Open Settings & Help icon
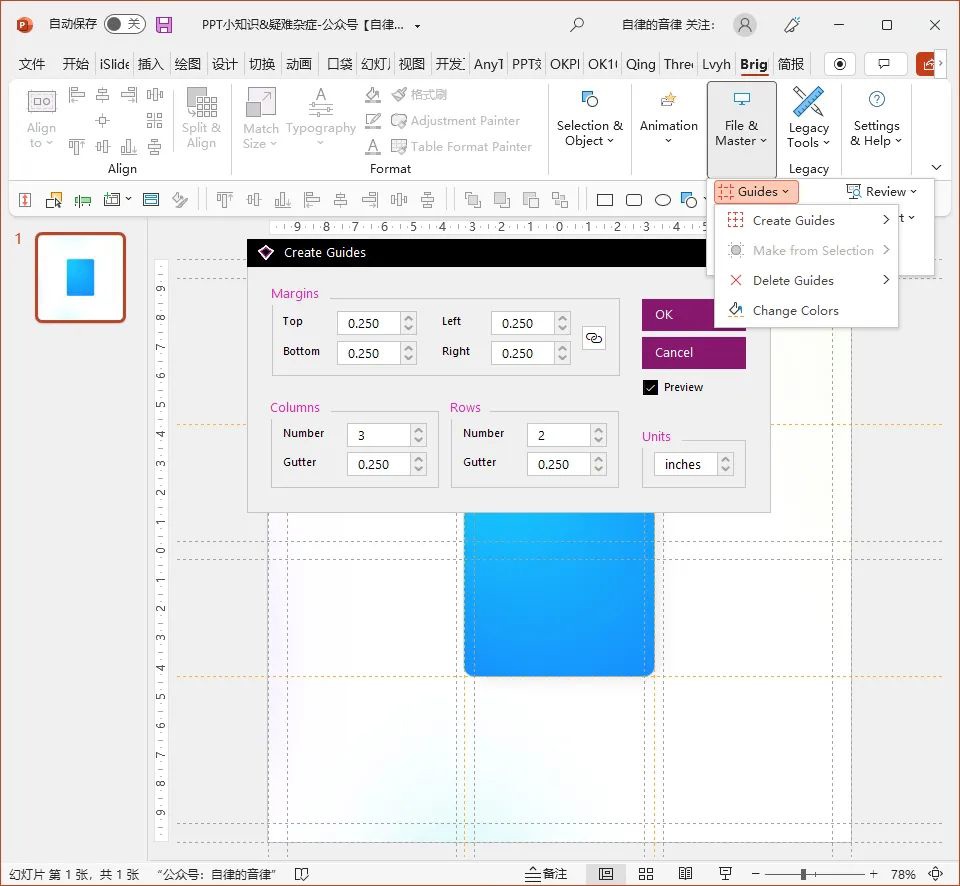960x886 pixels. point(876,100)
